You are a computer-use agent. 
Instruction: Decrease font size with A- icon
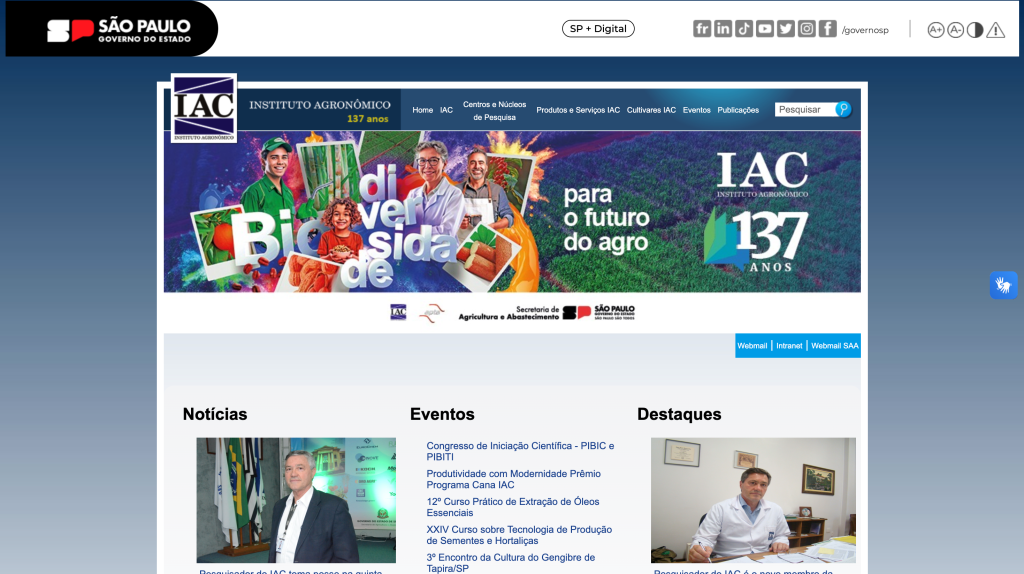click(955, 30)
